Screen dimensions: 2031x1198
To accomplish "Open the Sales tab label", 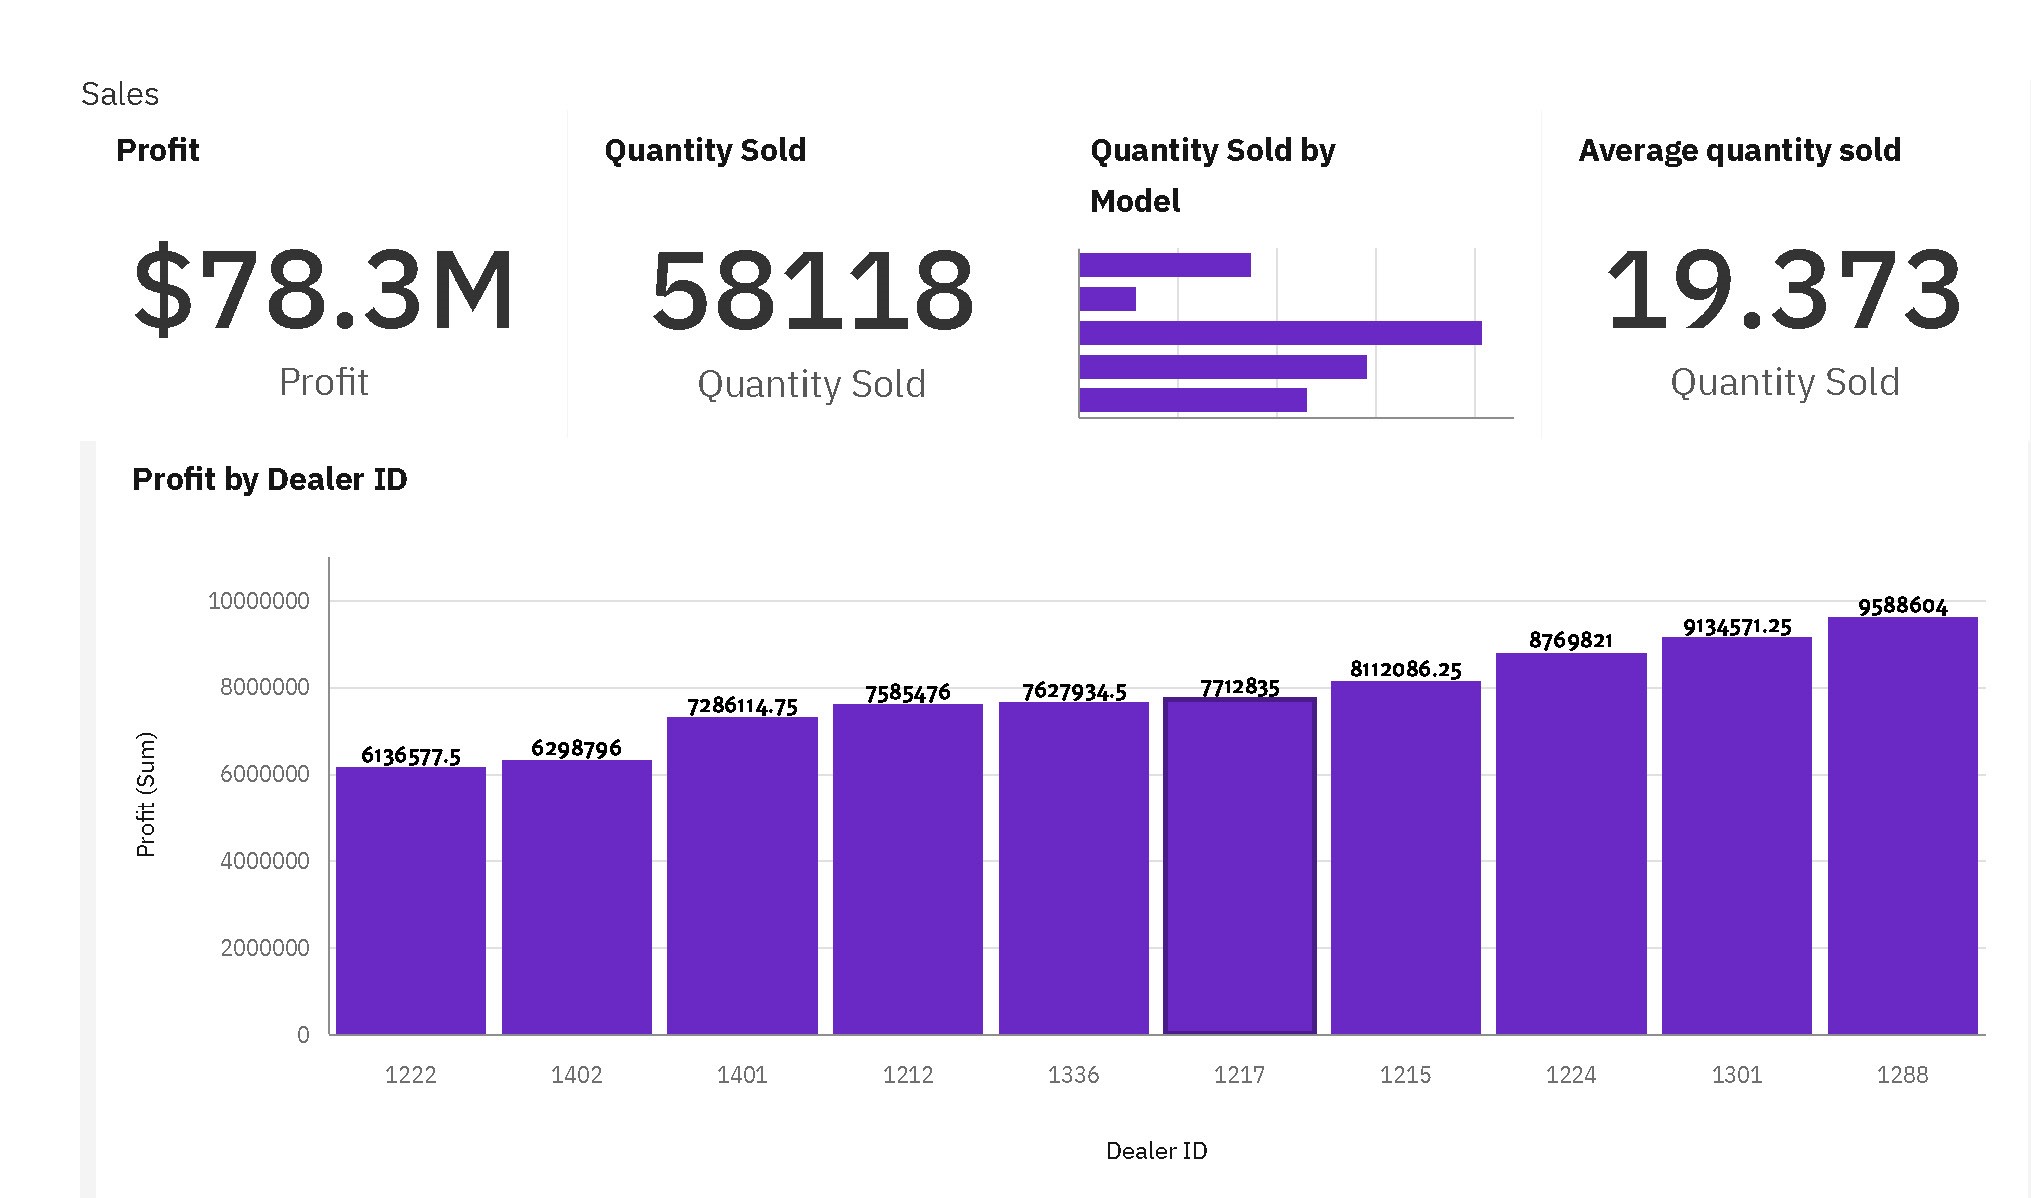I will [x=120, y=94].
